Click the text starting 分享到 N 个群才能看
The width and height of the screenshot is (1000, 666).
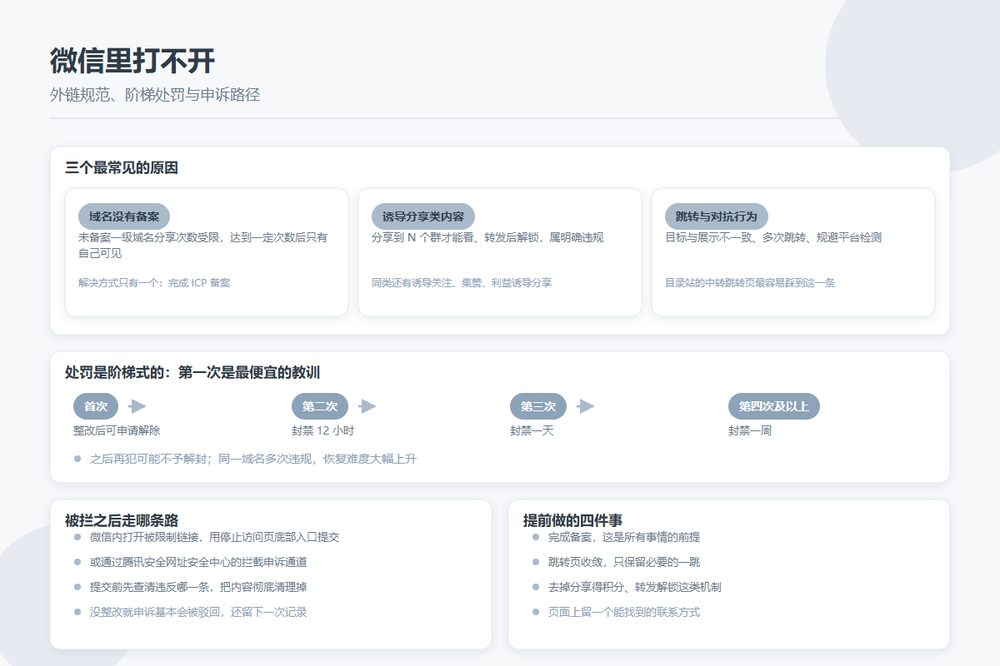pyautogui.click(x=488, y=237)
